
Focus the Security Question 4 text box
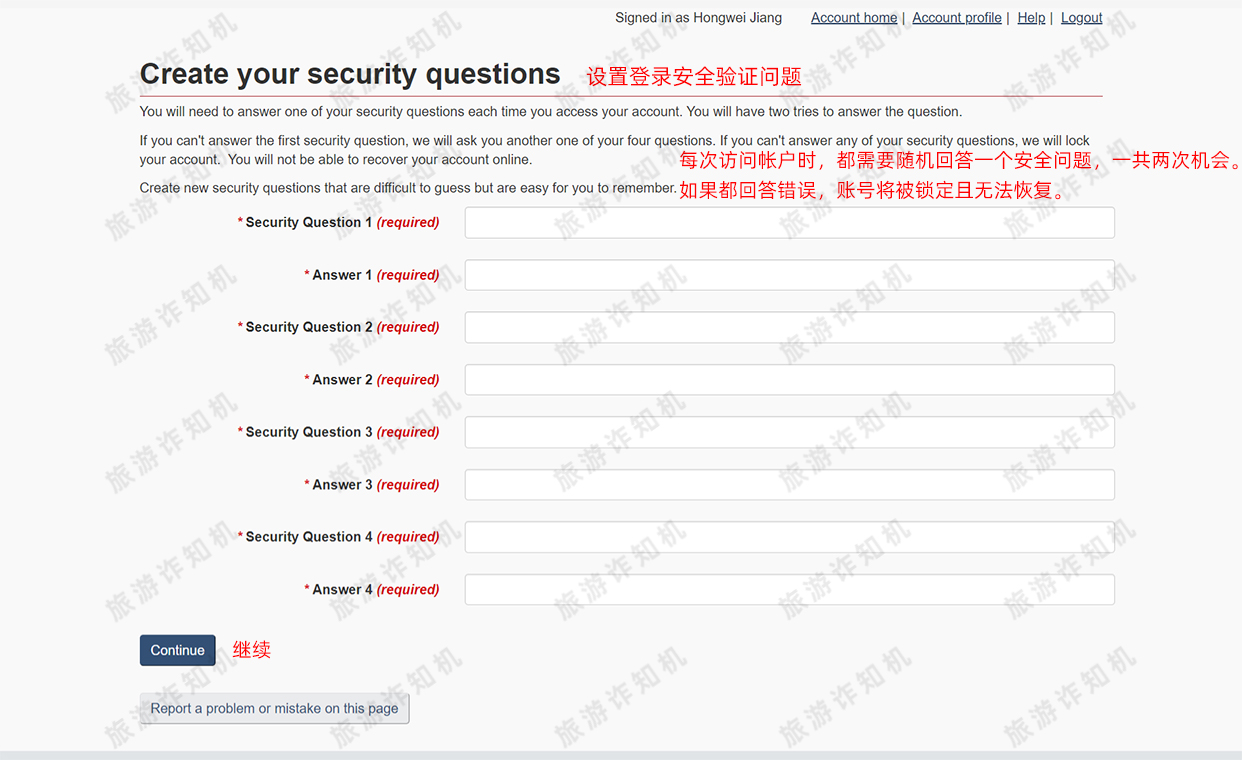pyautogui.click(x=789, y=537)
